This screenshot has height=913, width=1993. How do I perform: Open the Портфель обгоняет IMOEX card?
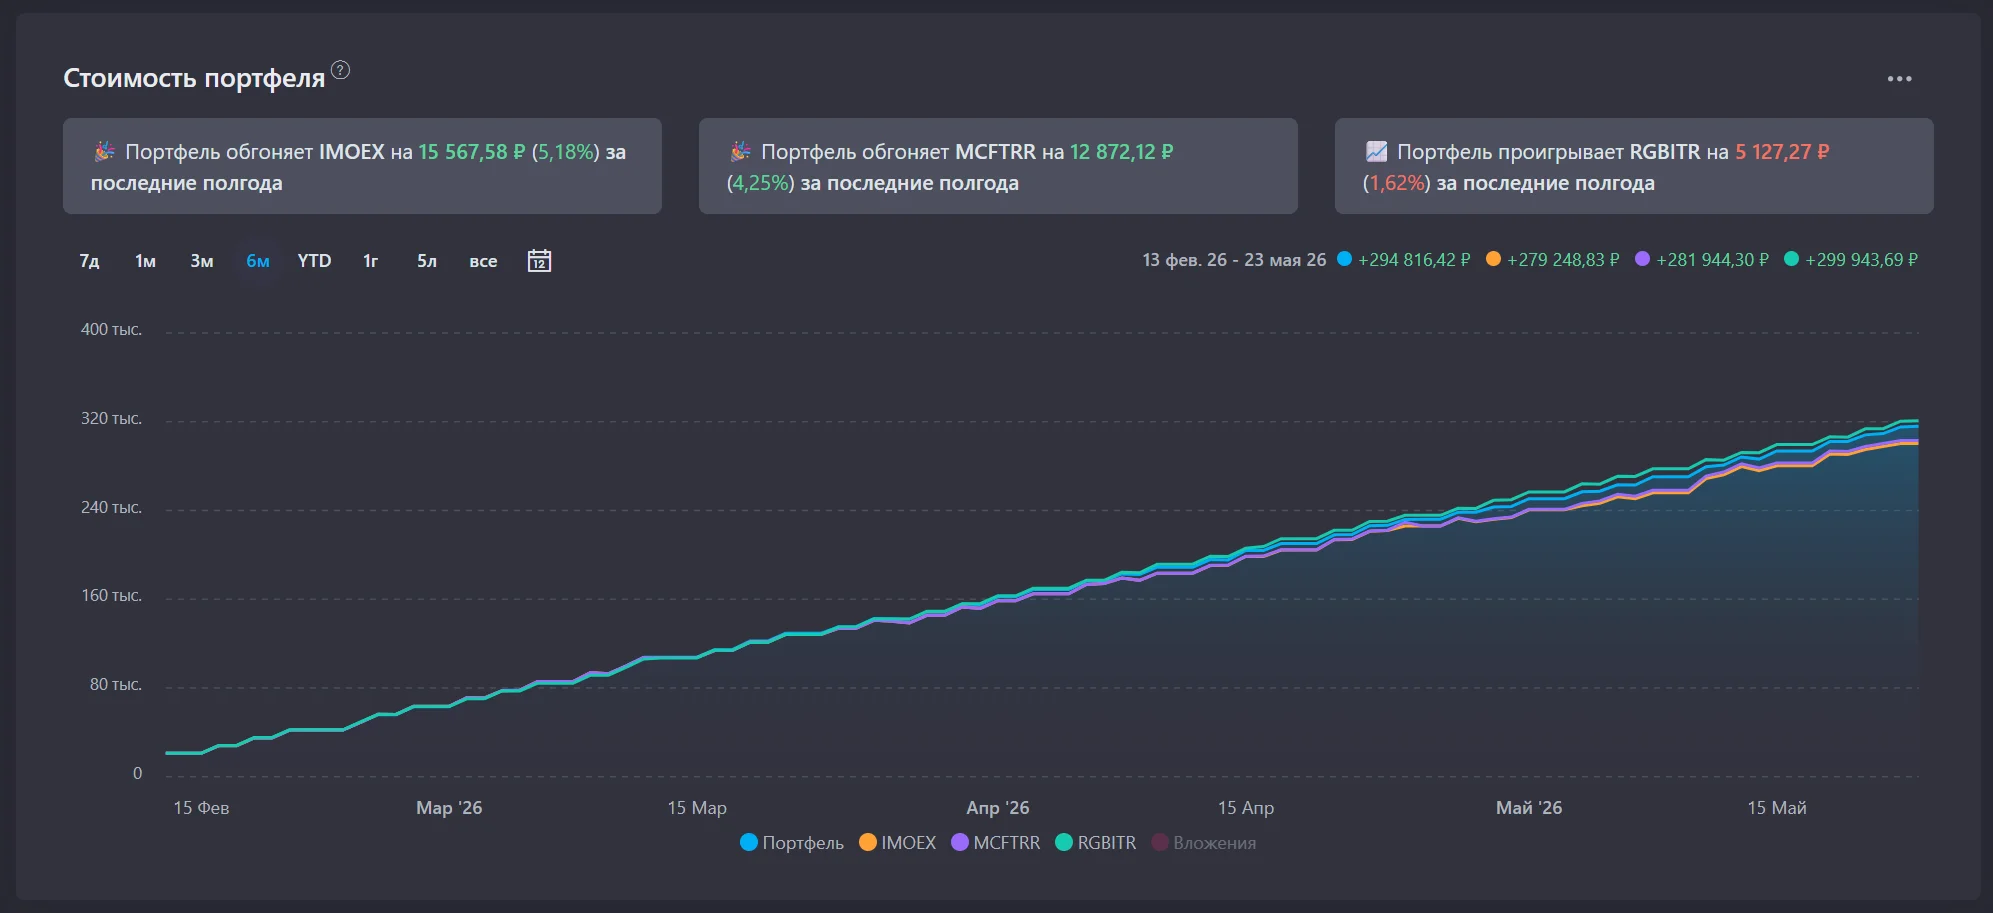[362, 166]
